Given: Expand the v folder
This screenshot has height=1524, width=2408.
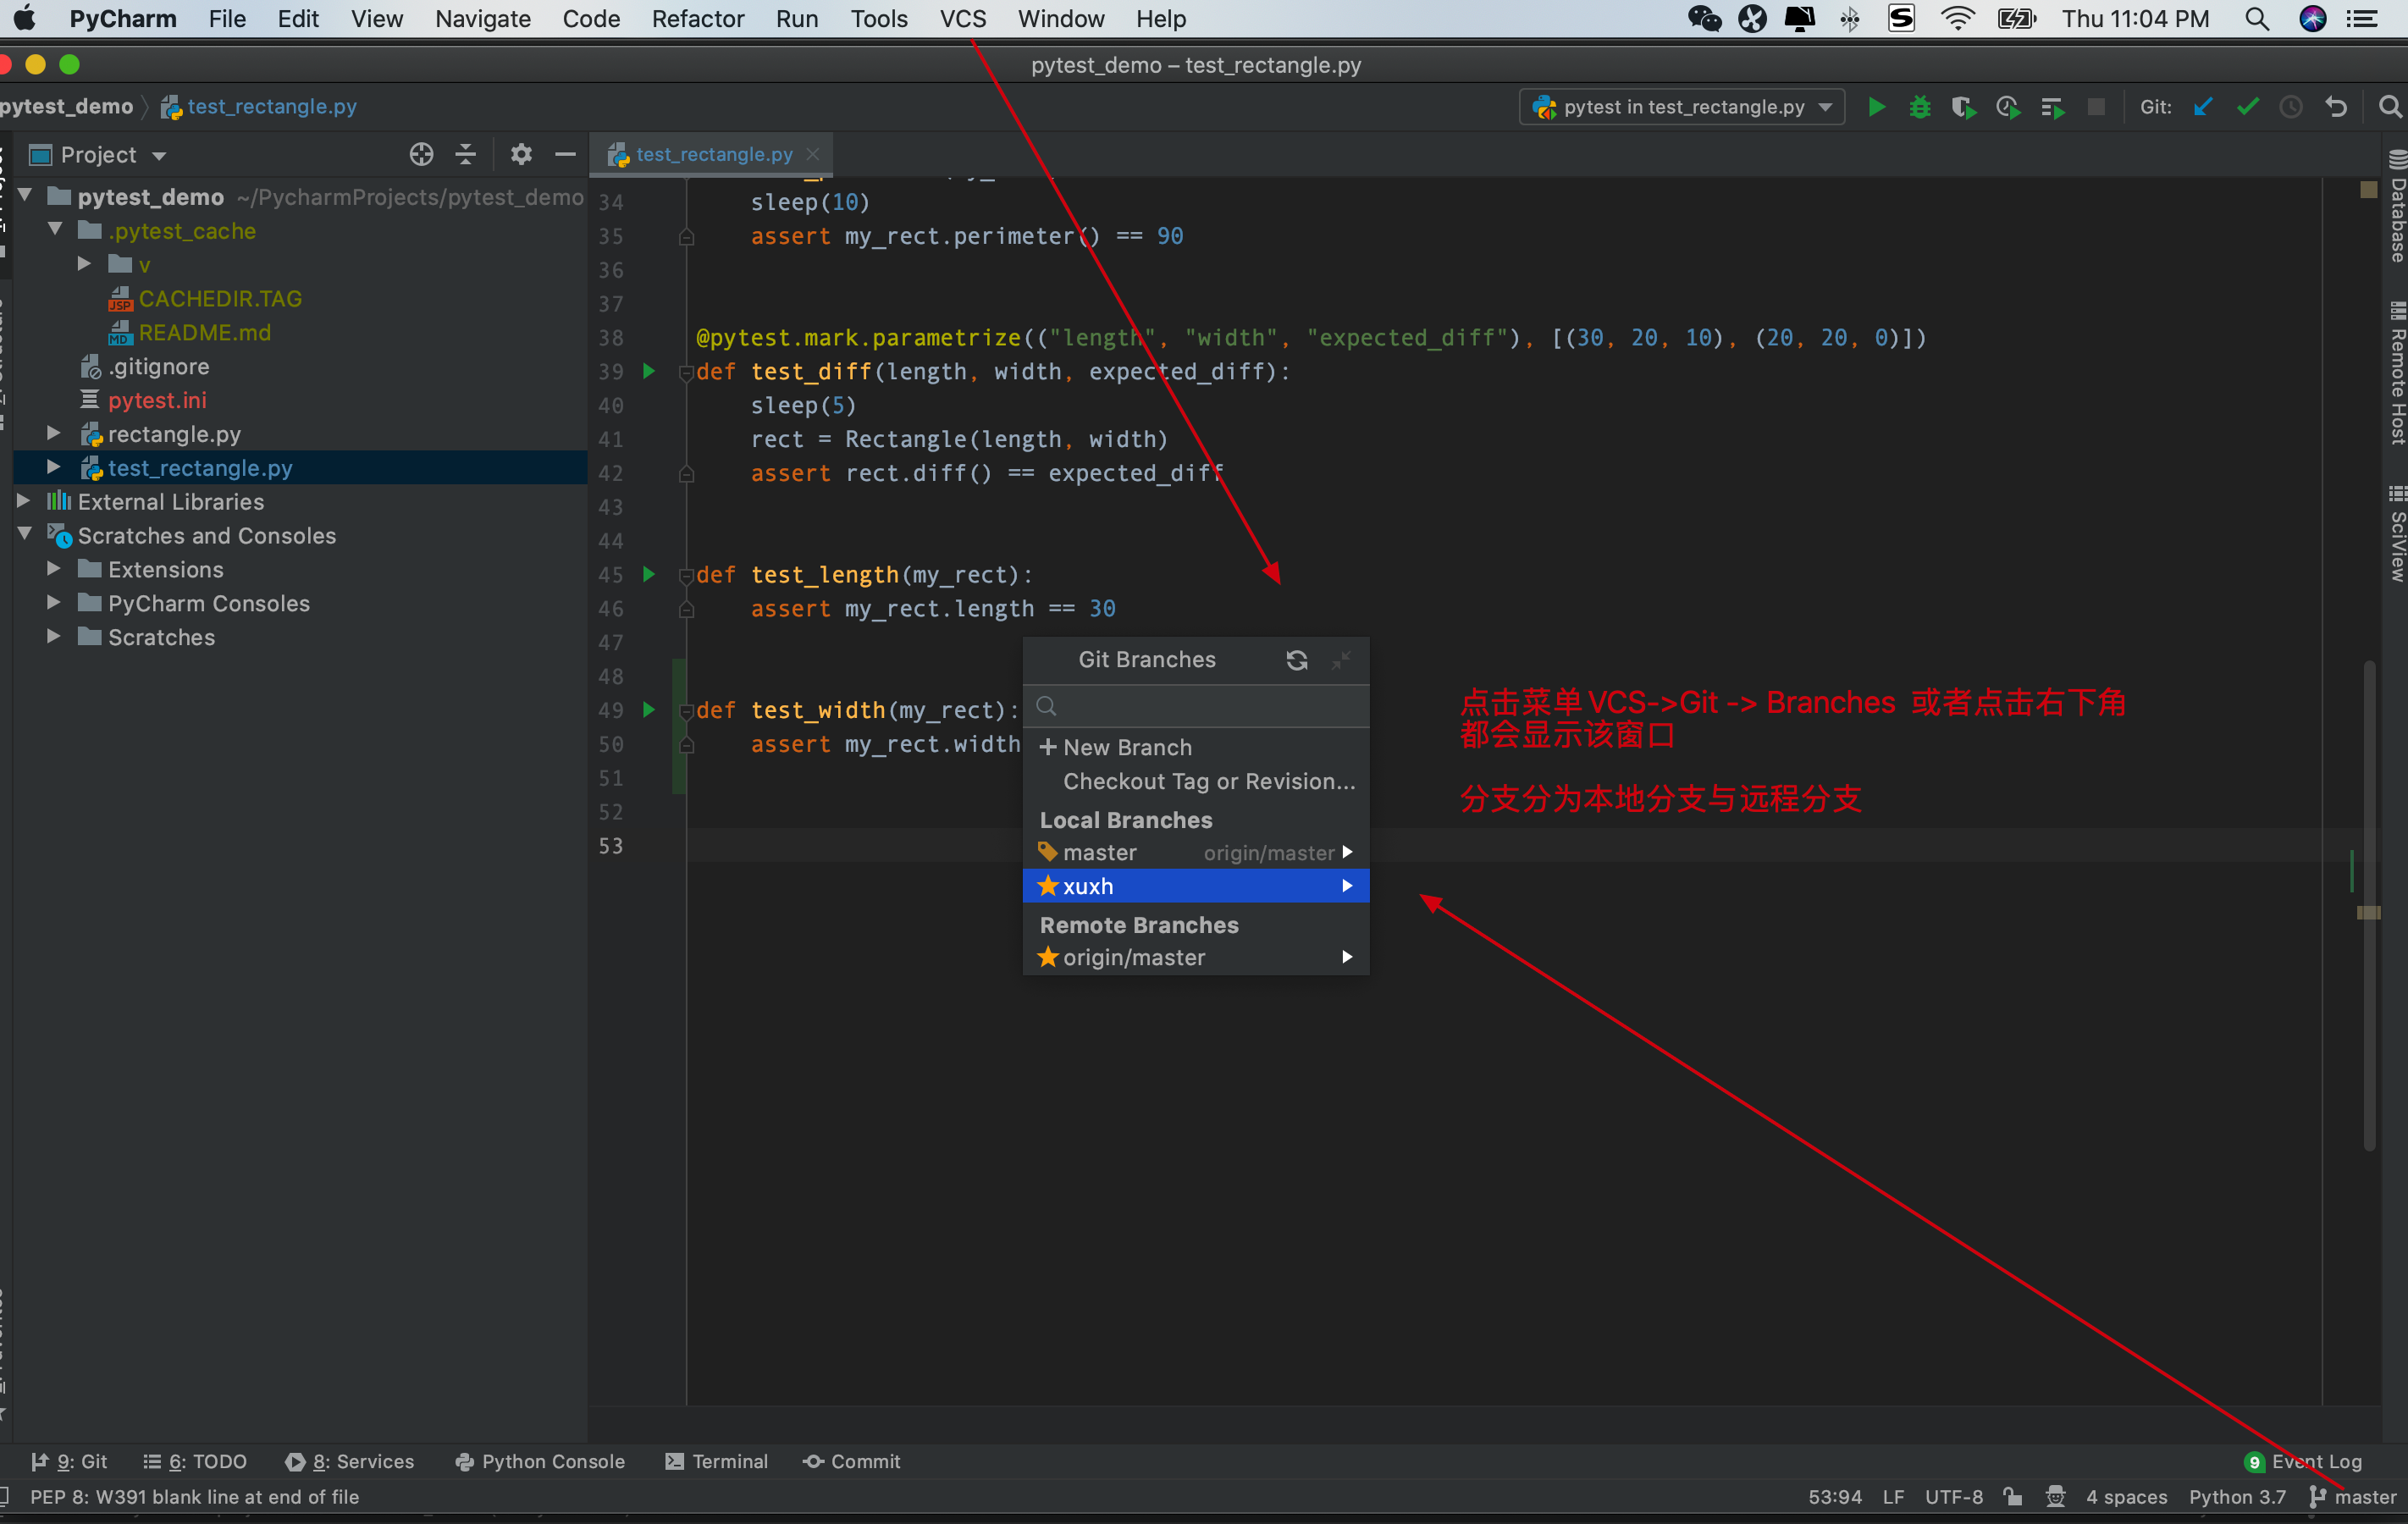Looking at the screenshot, I should pyautogui.click(x=85, y=263).
